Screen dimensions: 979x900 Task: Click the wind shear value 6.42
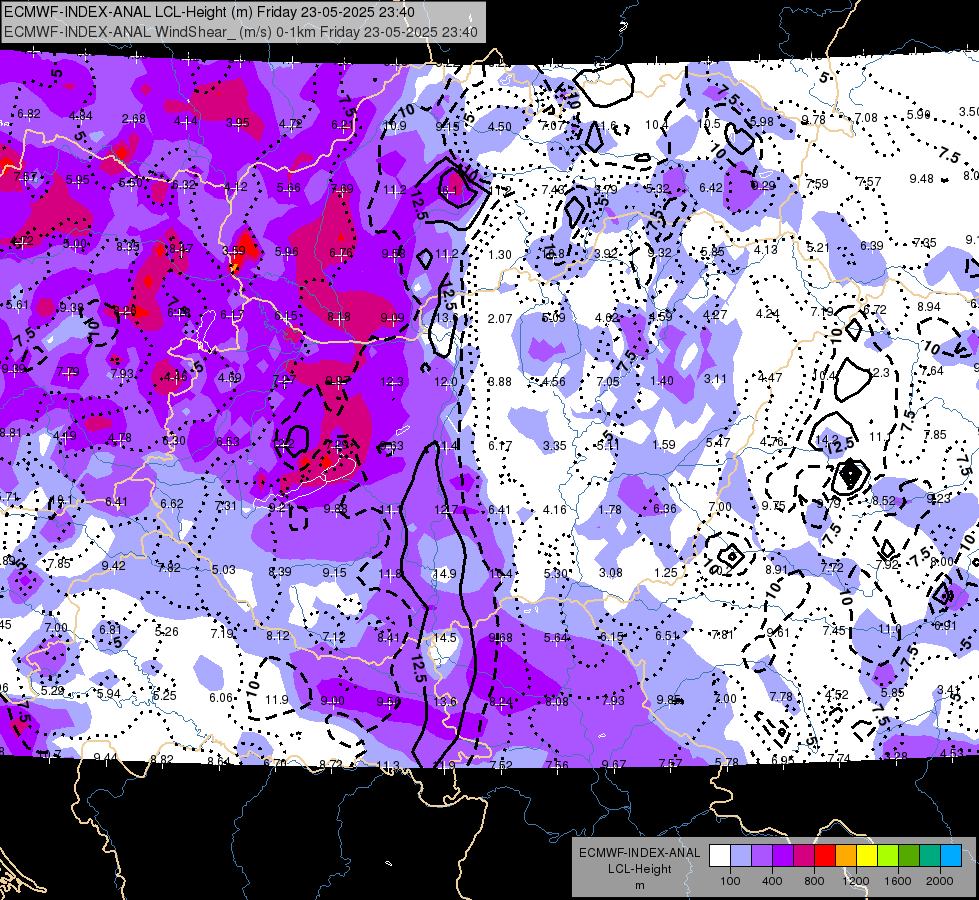pyautogui.click(x=711, y=187)
